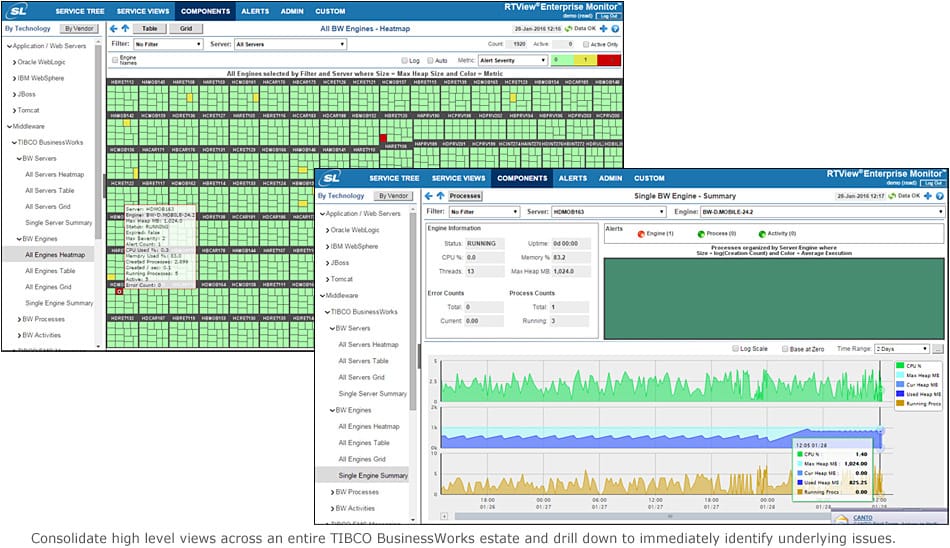The height and width of the screenshot is (548, 950).
Task: Click the red heatmap cell under HARET135
Action: pos(383,139)
